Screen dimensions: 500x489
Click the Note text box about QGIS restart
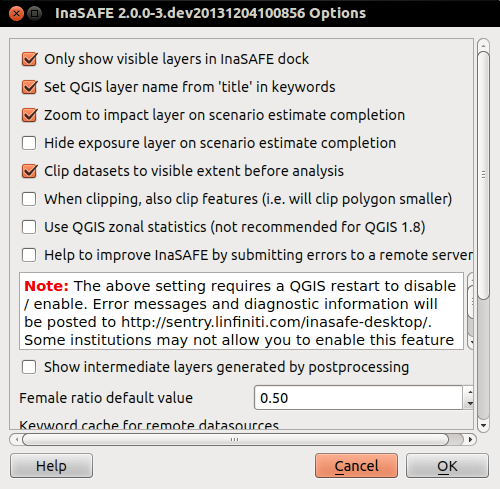click(x=241, y=311)
